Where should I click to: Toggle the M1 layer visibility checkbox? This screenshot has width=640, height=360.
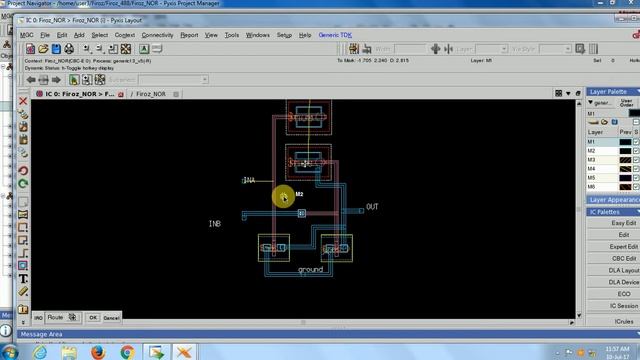click(x=636, y=142)
